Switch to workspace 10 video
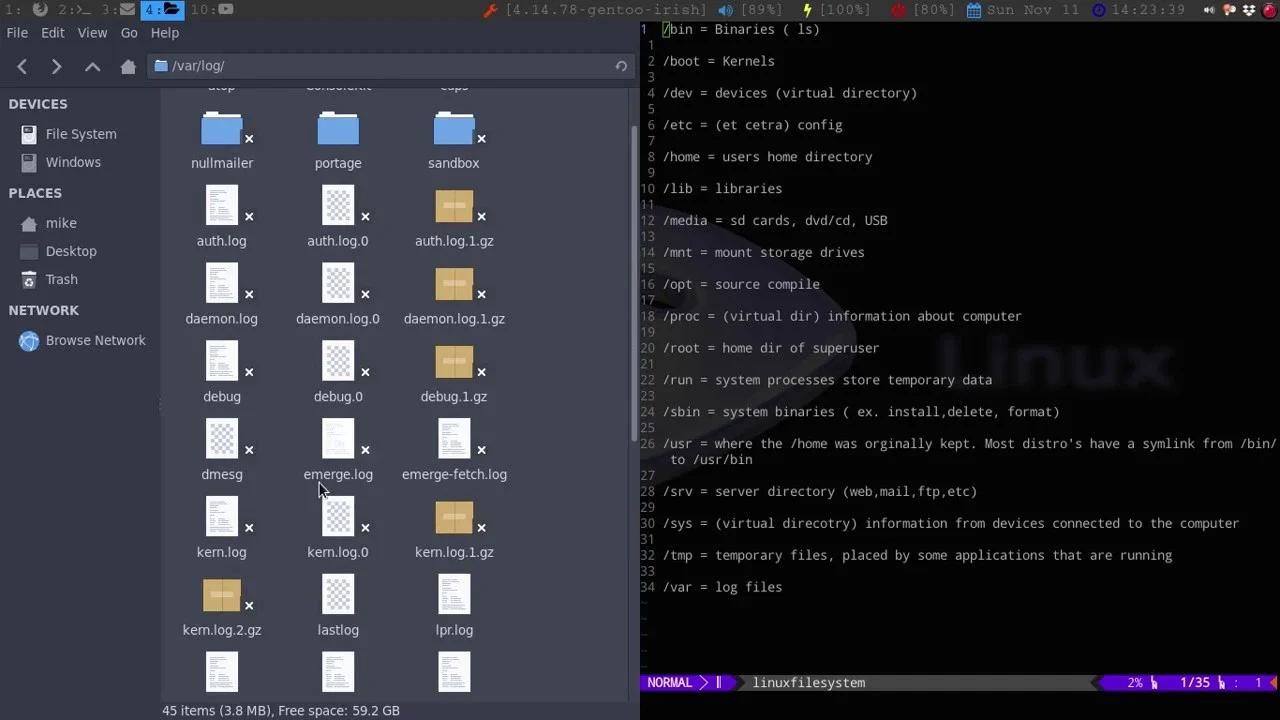Screen dimensions: 1280x720 coord(212,10)
